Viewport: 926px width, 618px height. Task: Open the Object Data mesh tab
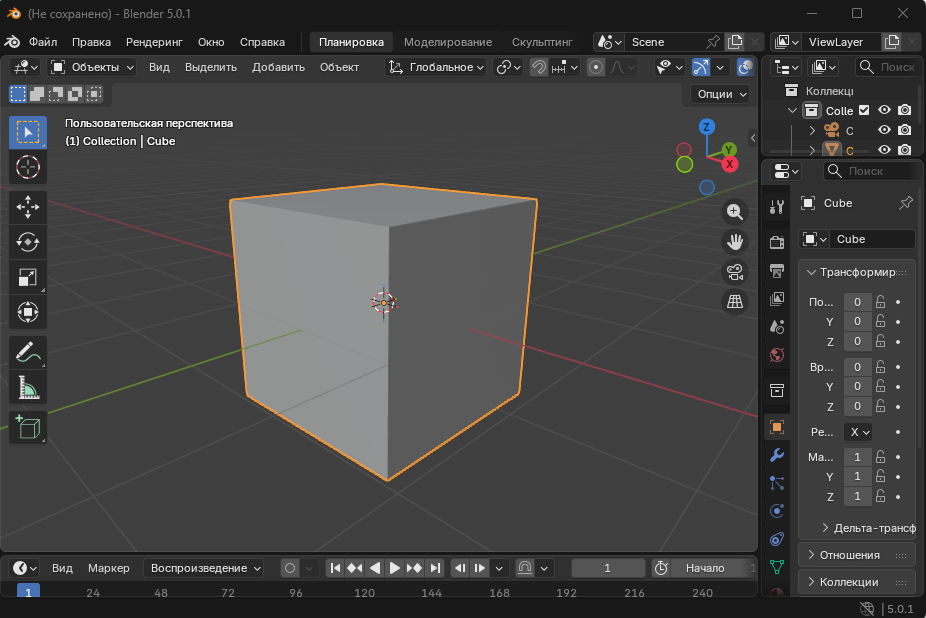click(777, 567)
